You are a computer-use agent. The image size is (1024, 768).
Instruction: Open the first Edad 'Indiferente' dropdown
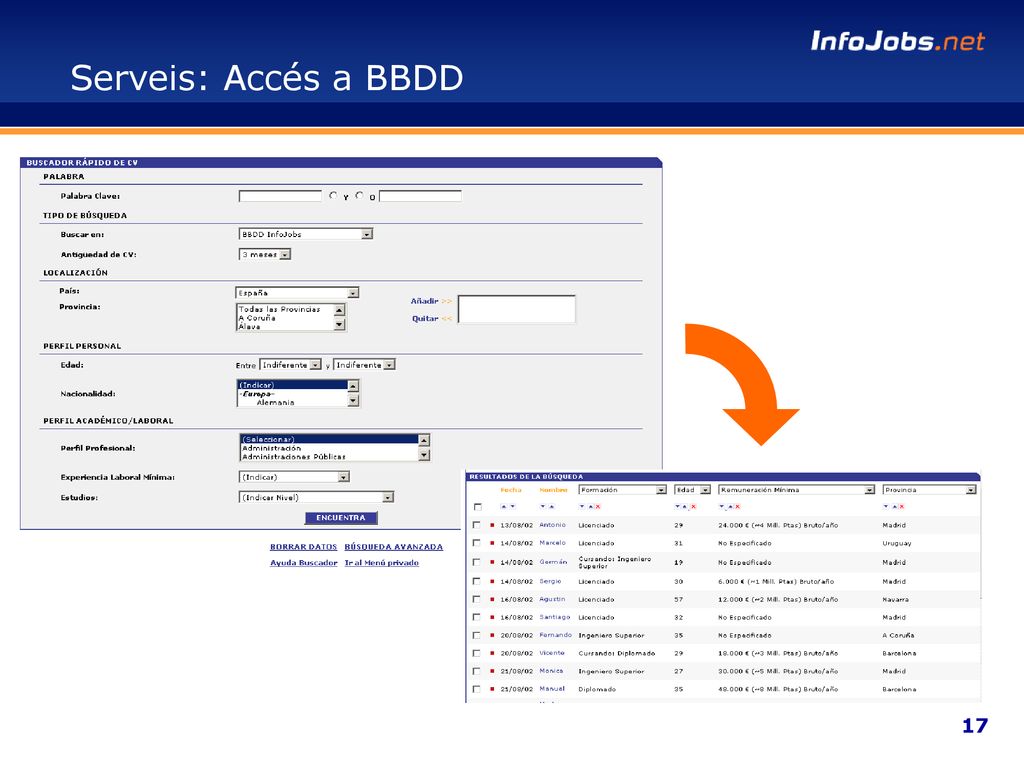(291, 364)
